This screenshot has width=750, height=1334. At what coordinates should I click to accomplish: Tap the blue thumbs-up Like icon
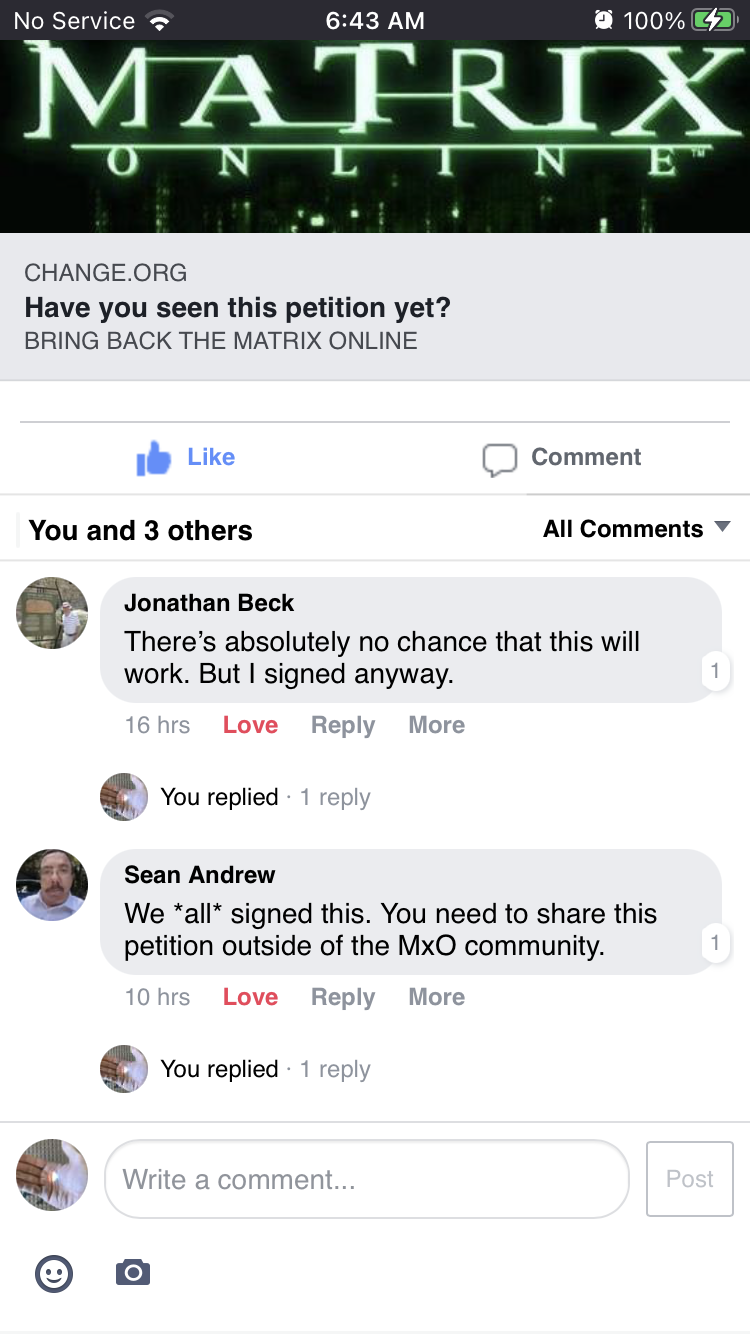tap(154, 459)
